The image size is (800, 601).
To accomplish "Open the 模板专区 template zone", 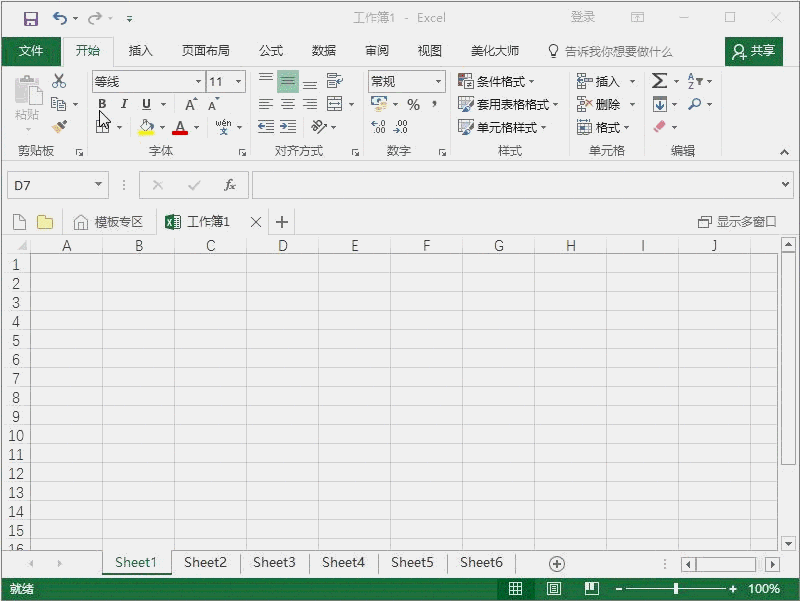I will tap(108, 222).
